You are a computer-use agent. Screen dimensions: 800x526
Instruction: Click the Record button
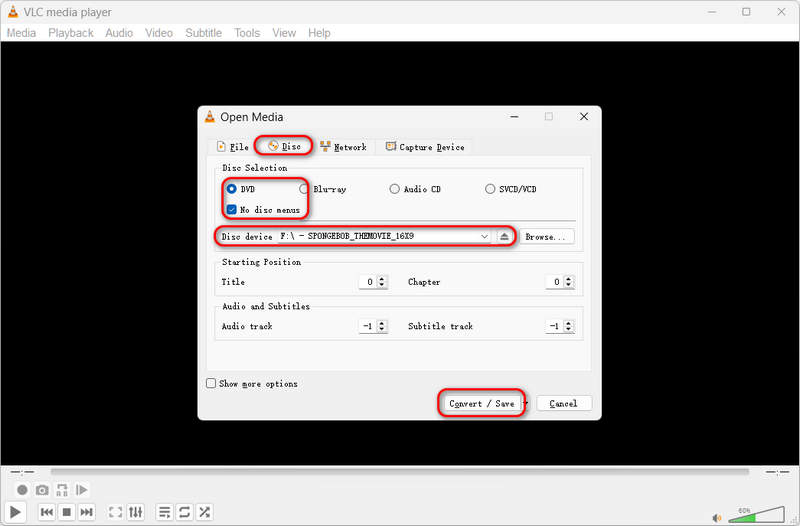[22, 490]
